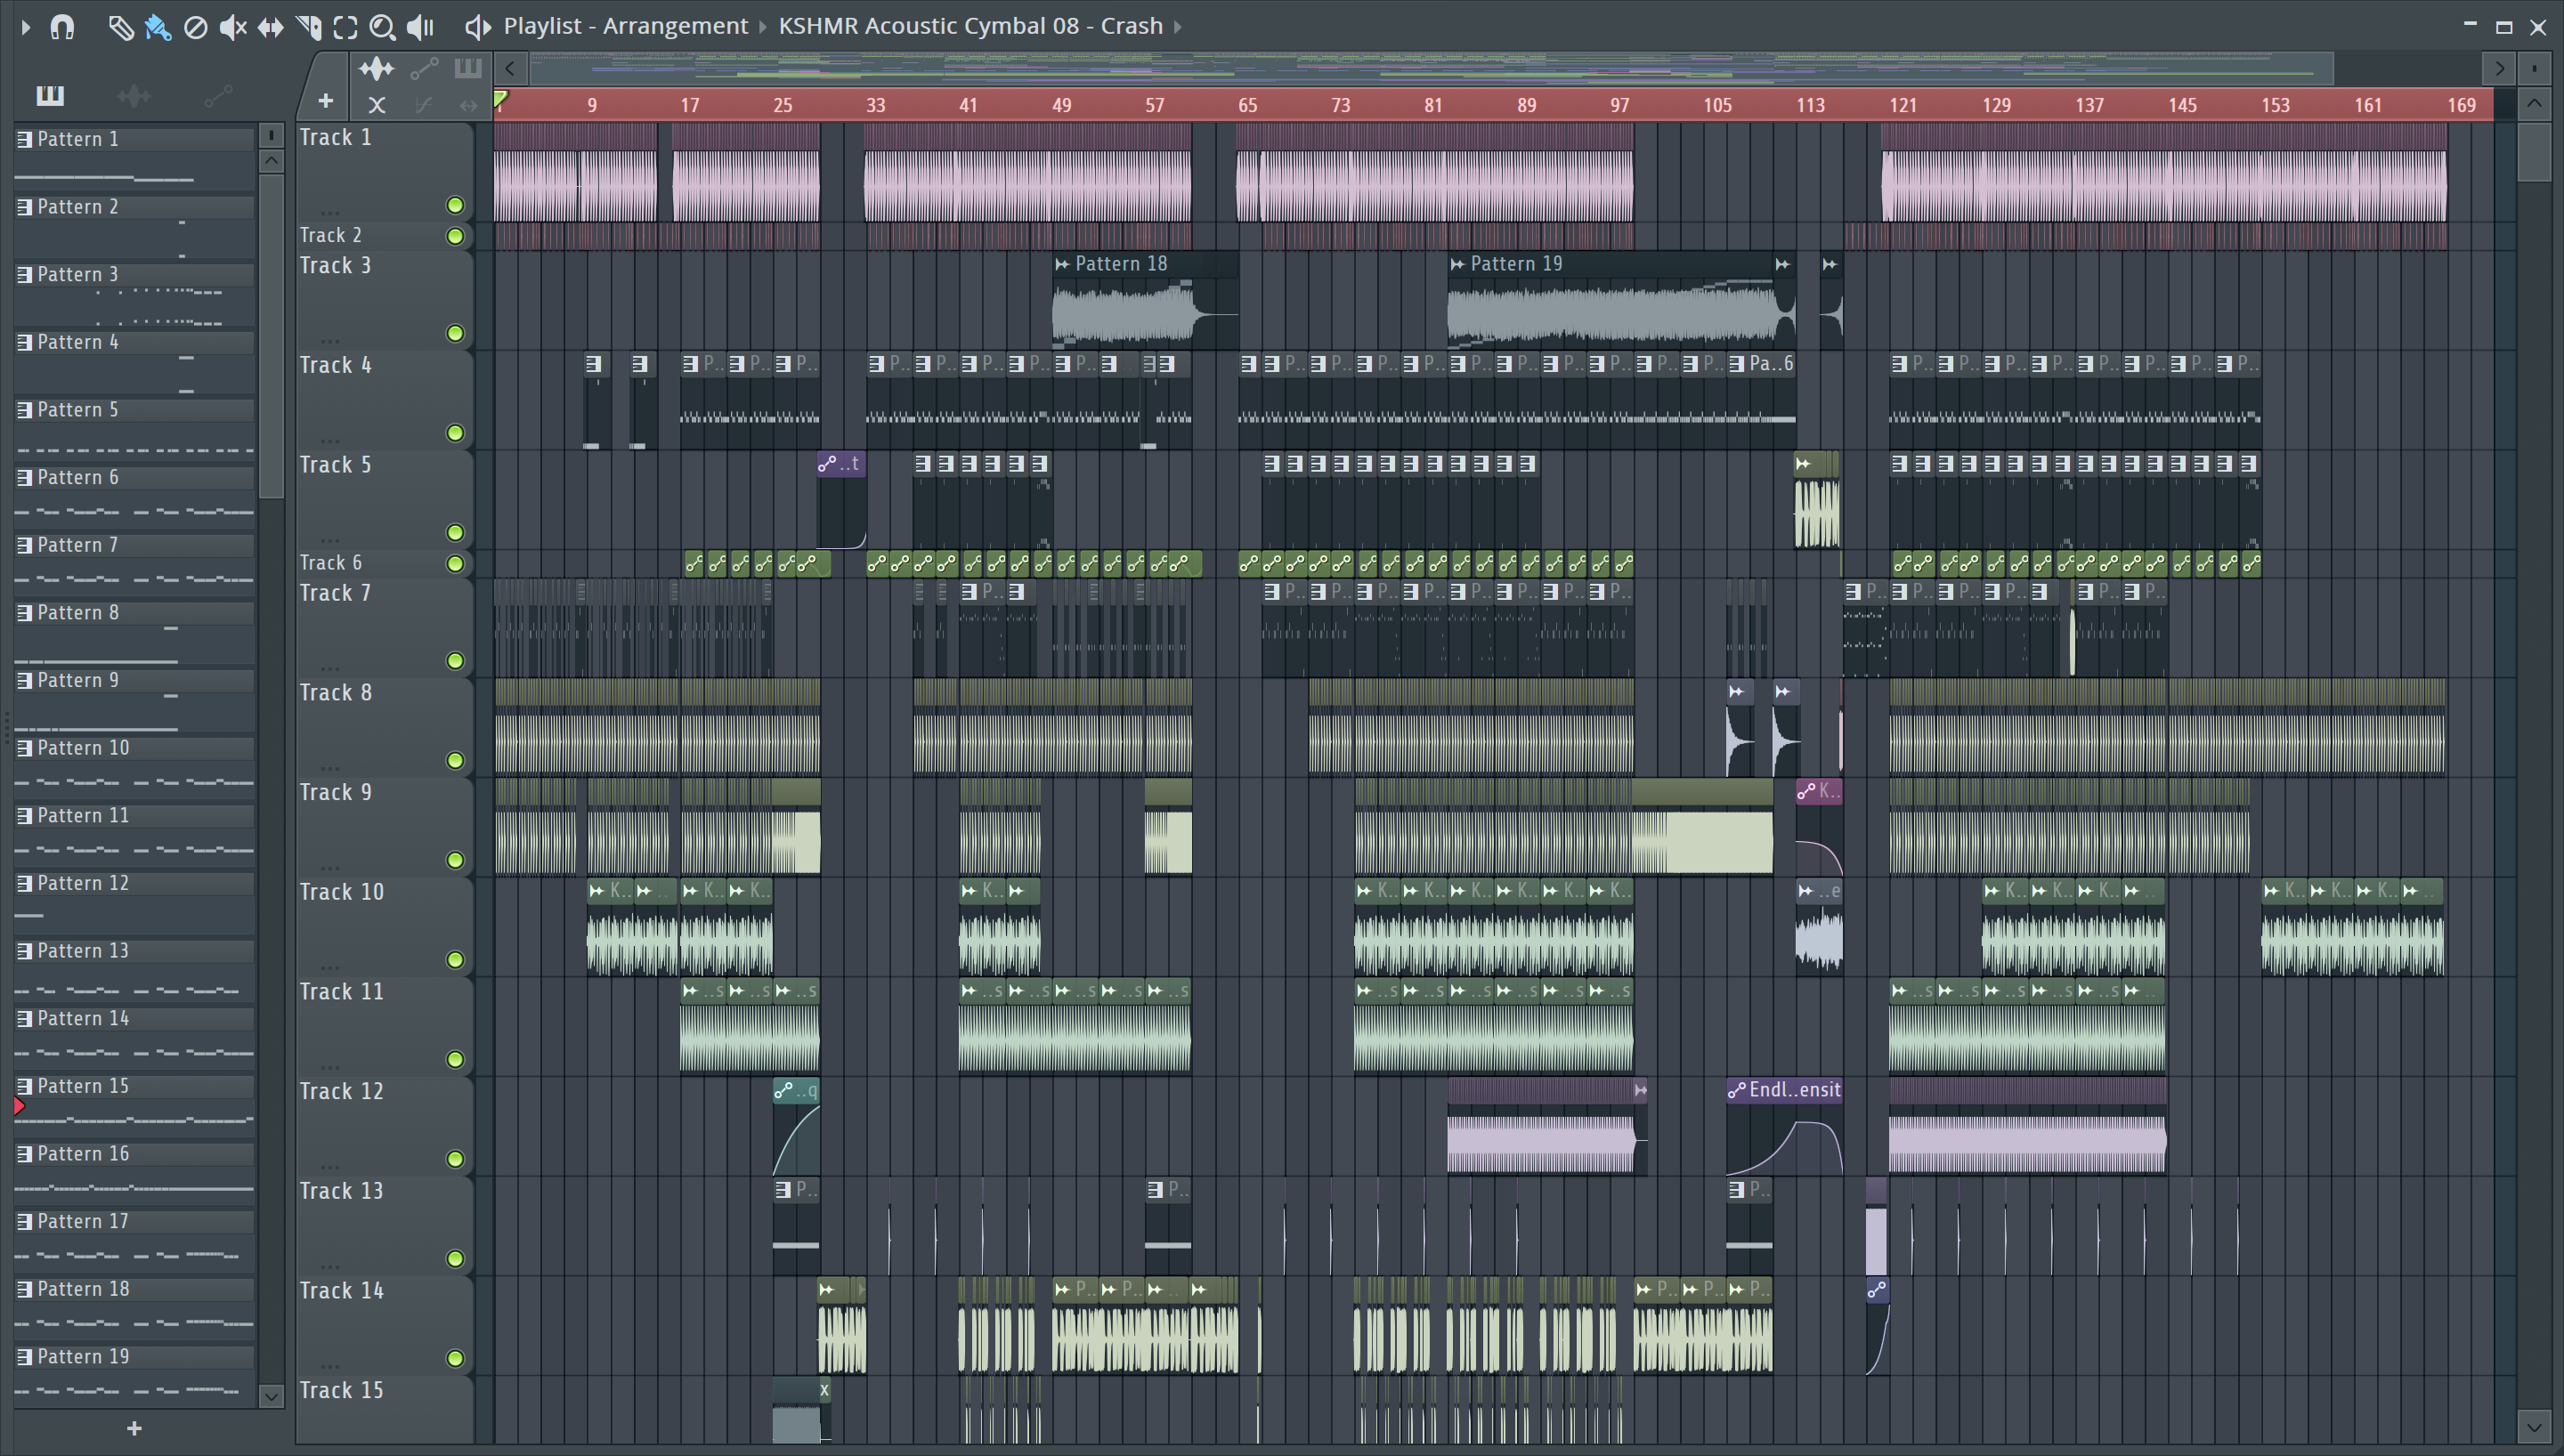The image size is (2564, 1456).
Task: Open KSHMR Acoustic Cymbal 08 clip selector
Action: (970, 26)
